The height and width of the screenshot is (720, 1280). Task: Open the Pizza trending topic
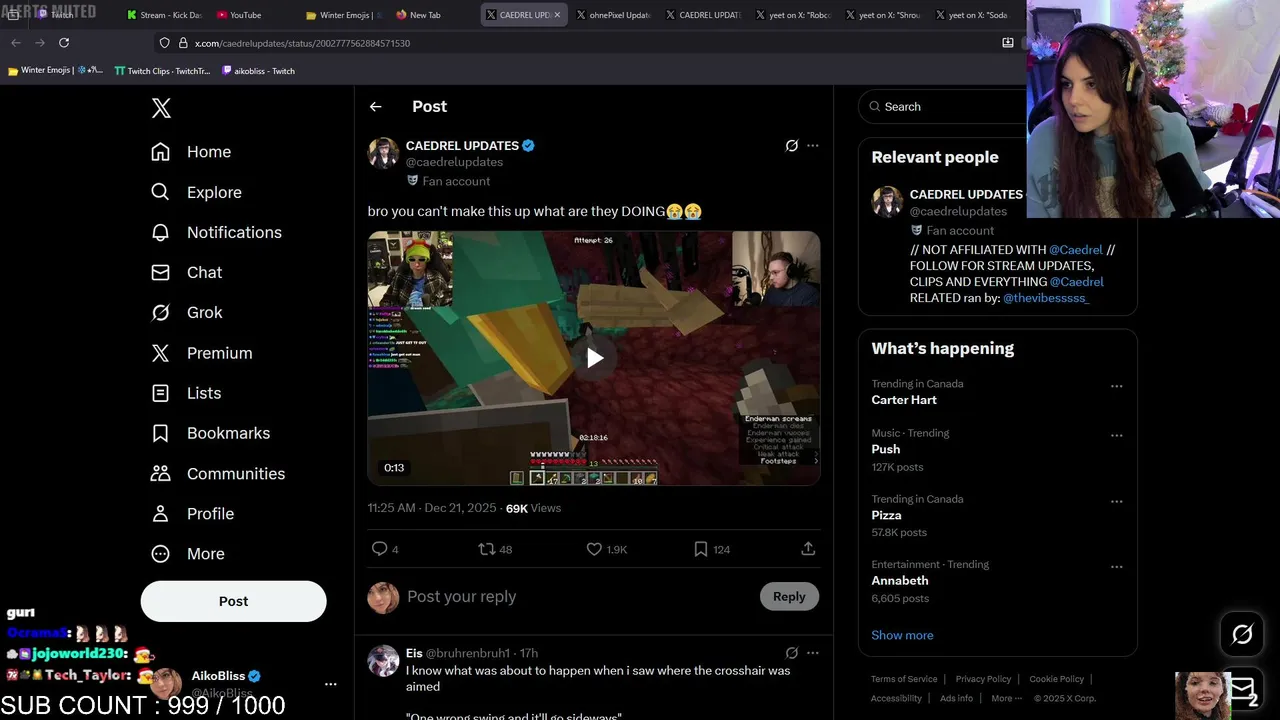pos(886,515)
